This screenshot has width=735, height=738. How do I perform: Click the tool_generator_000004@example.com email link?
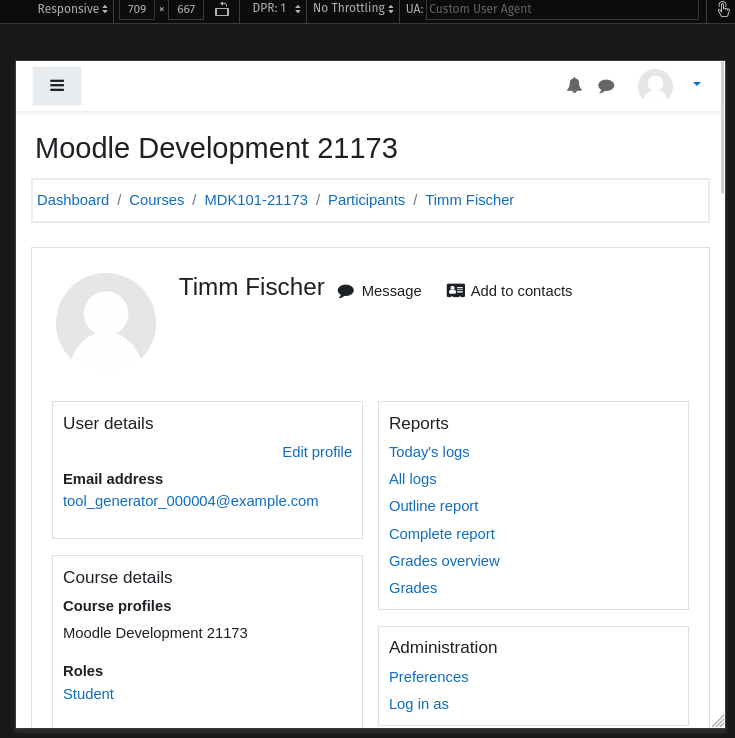pos(191,501)
